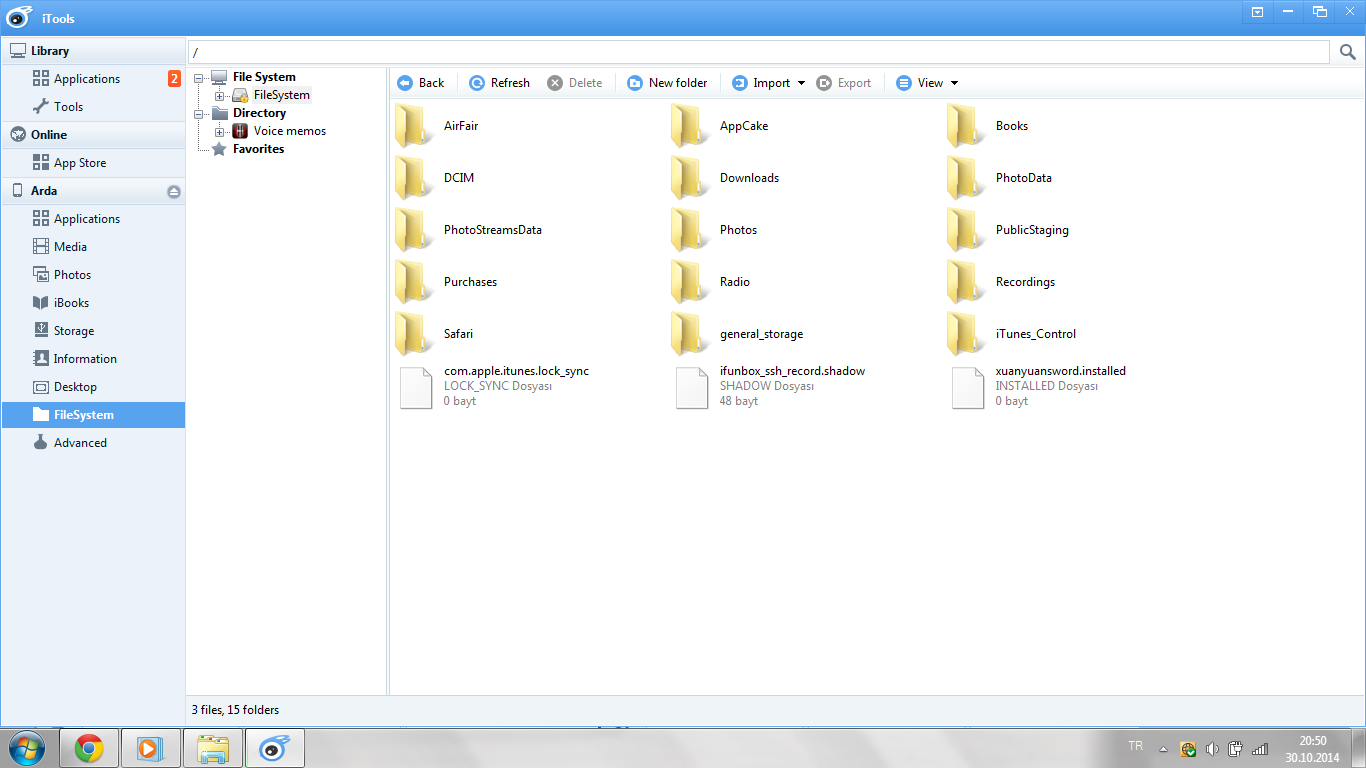Image resolution: width=1366 pixels, height=768 pixels.
Task: Select the com.apple.itunes.lock_sync file
Action: (x=494, y=386)
